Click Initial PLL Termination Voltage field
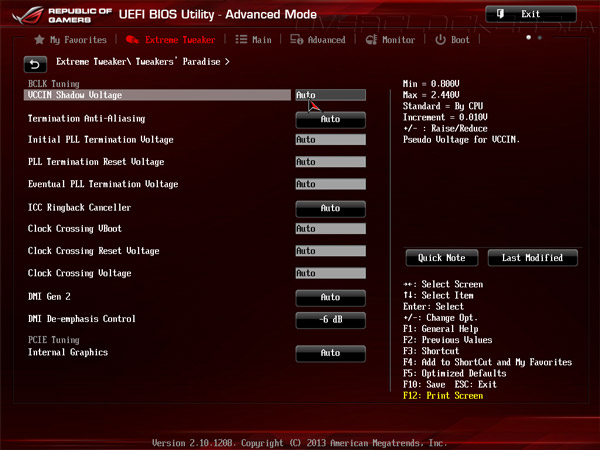The height and width of the screenshot is (450, 600). 331,140
